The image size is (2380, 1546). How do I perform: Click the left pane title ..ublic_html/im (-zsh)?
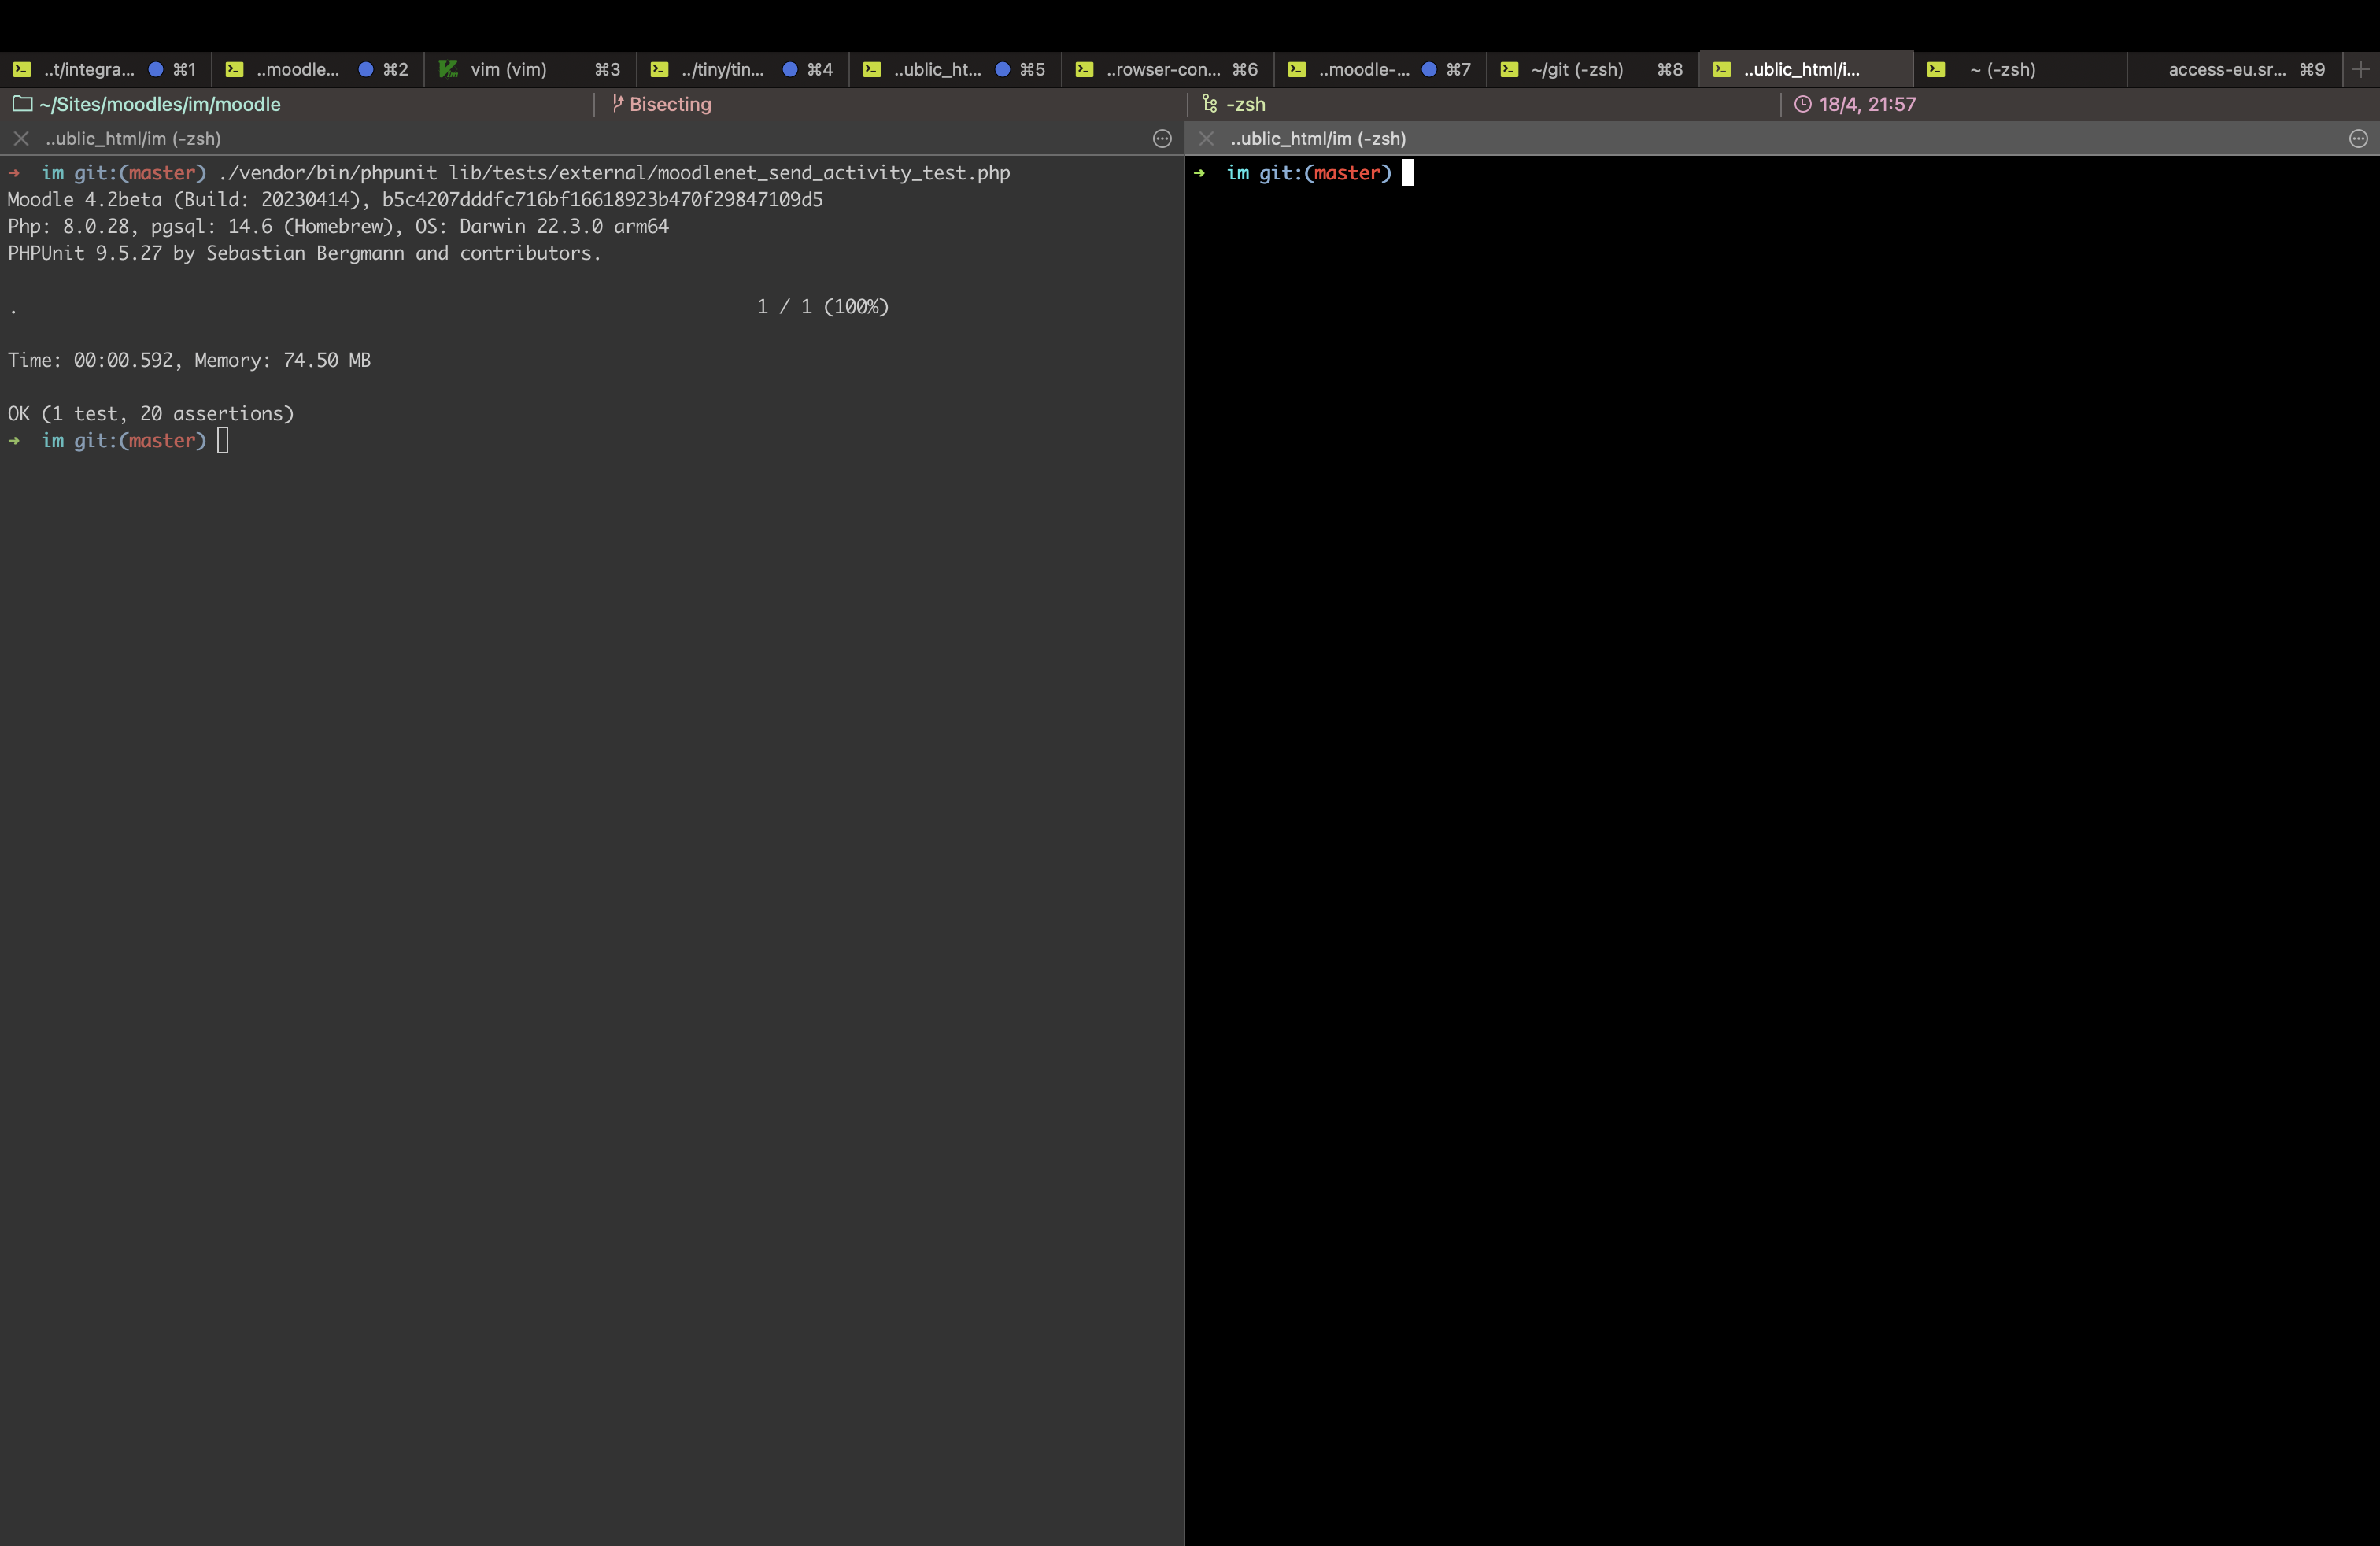tap(133, 139)
